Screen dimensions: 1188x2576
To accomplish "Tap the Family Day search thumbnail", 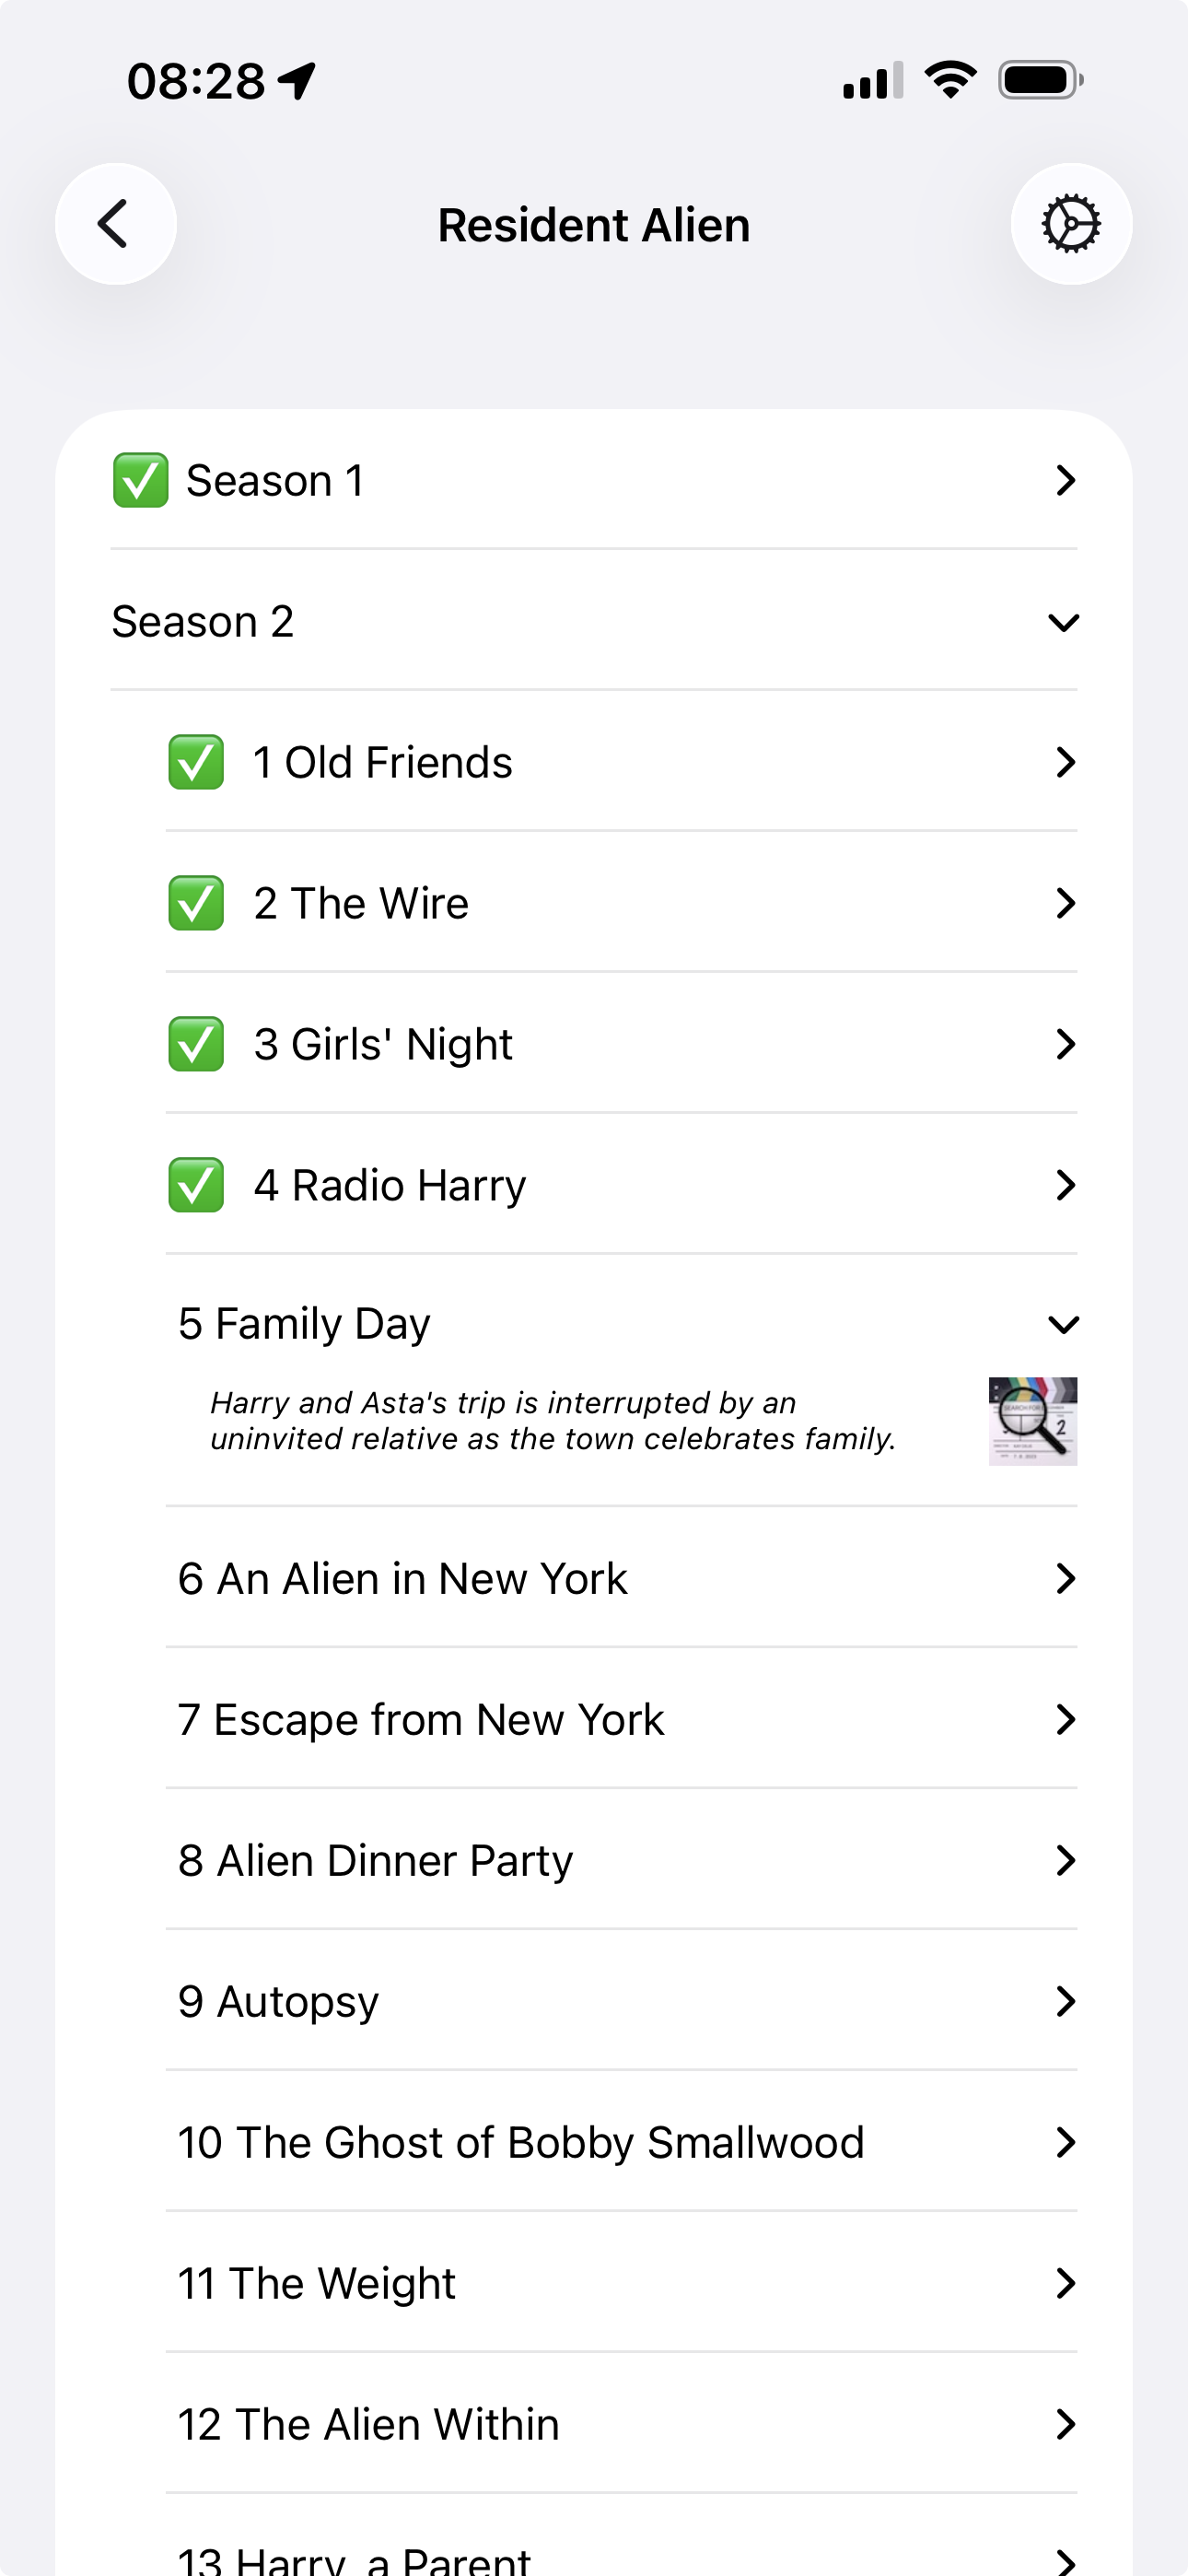I will 1032,1421.
